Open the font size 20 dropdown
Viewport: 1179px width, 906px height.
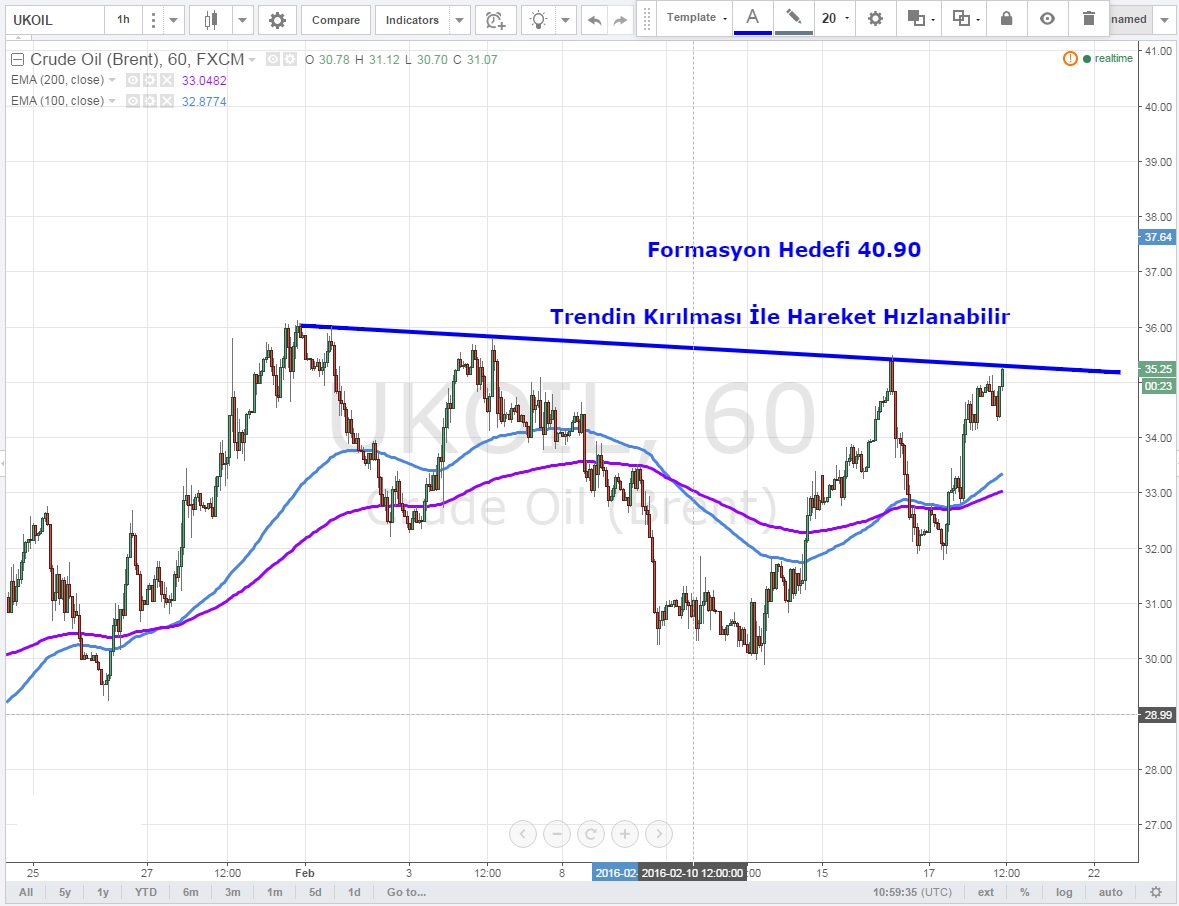835,18
